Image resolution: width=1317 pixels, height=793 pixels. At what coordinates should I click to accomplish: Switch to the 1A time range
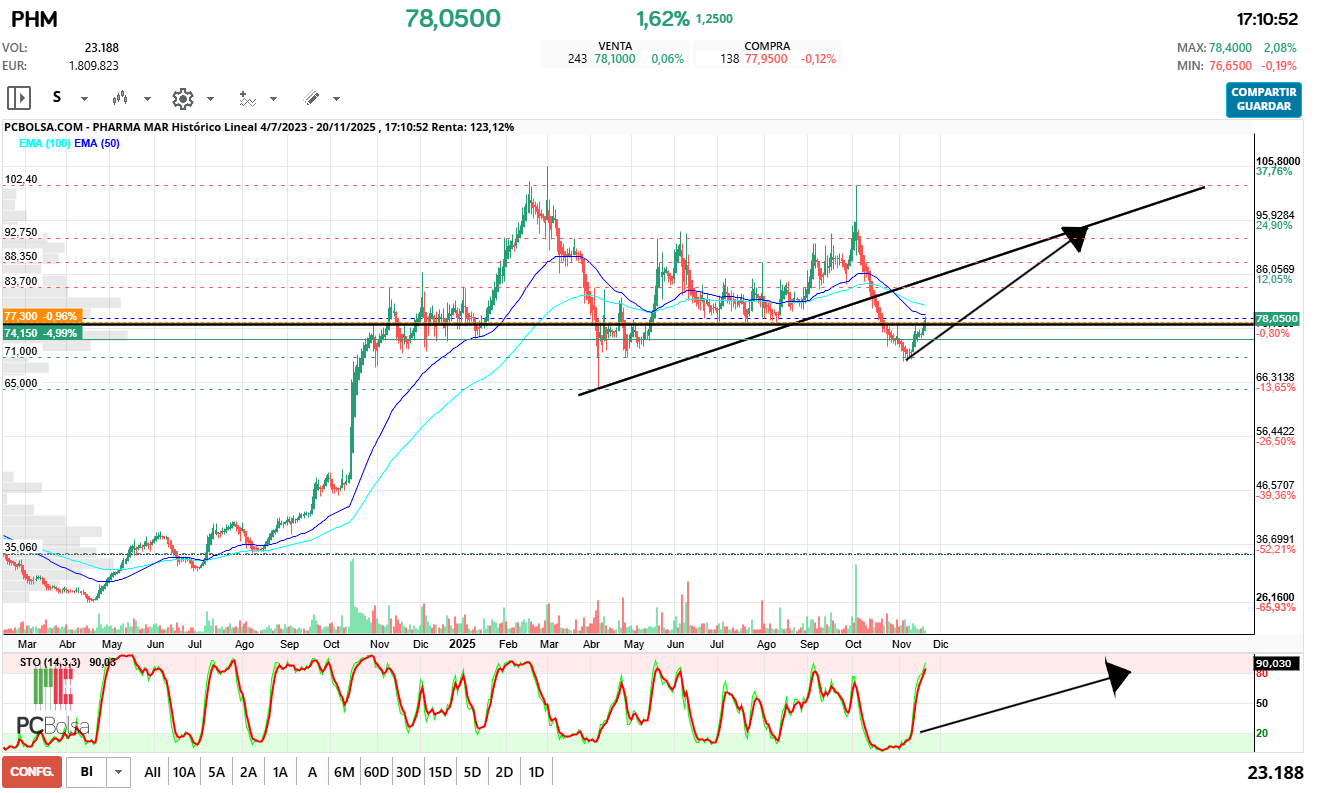pyautogui.click(x=280, y=772)
